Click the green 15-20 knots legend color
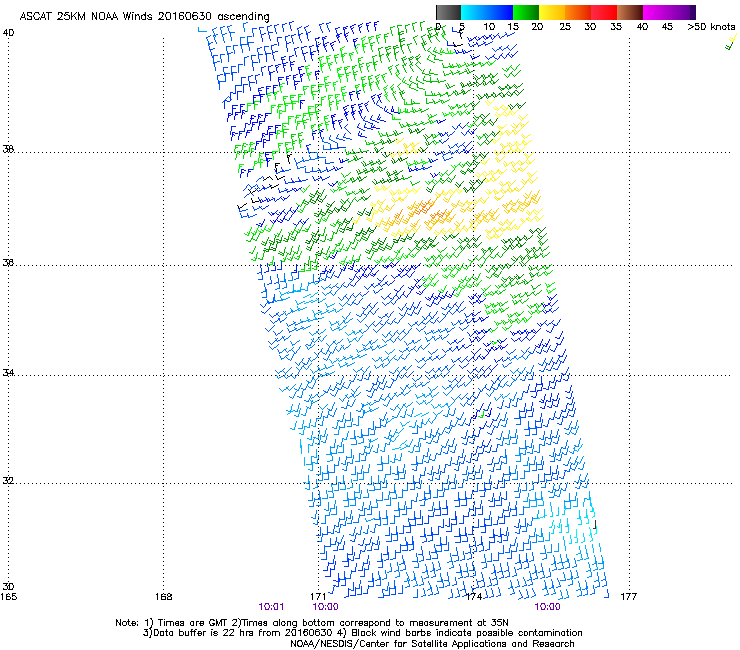Screen dimensions: 740x650 [x=526, y=12]
